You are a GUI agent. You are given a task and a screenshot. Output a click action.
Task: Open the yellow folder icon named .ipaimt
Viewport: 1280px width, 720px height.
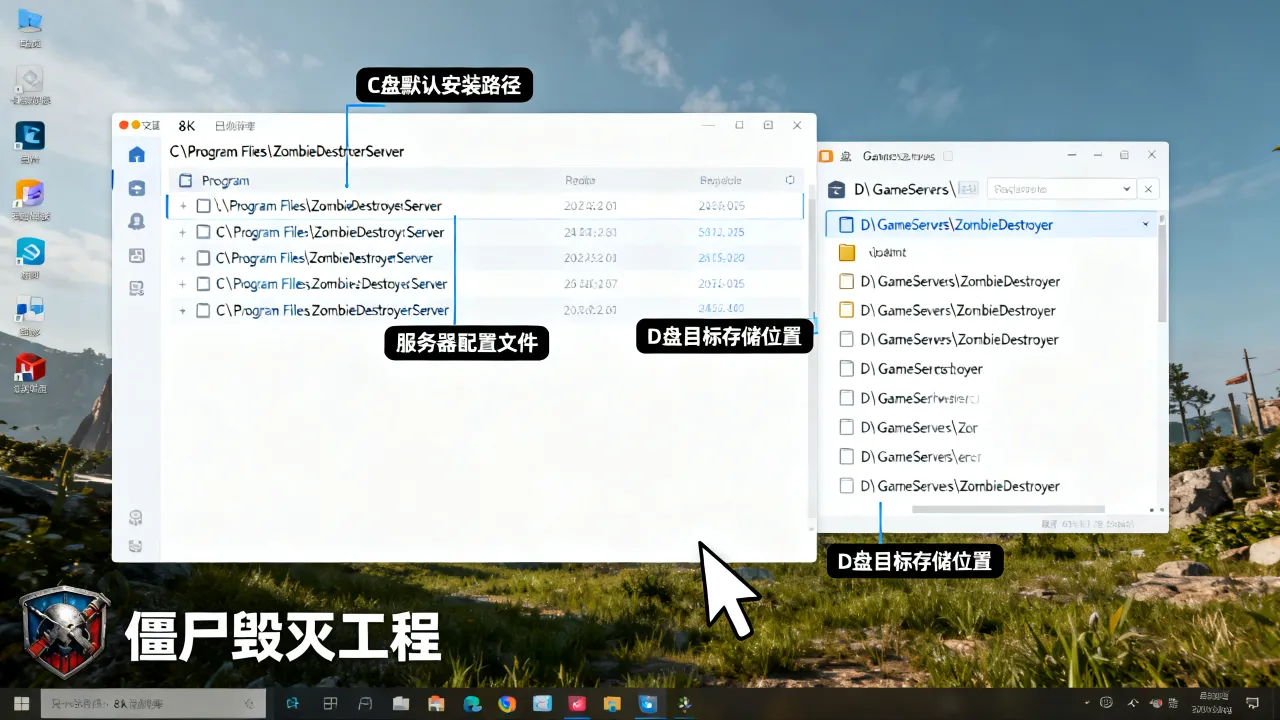847,252
